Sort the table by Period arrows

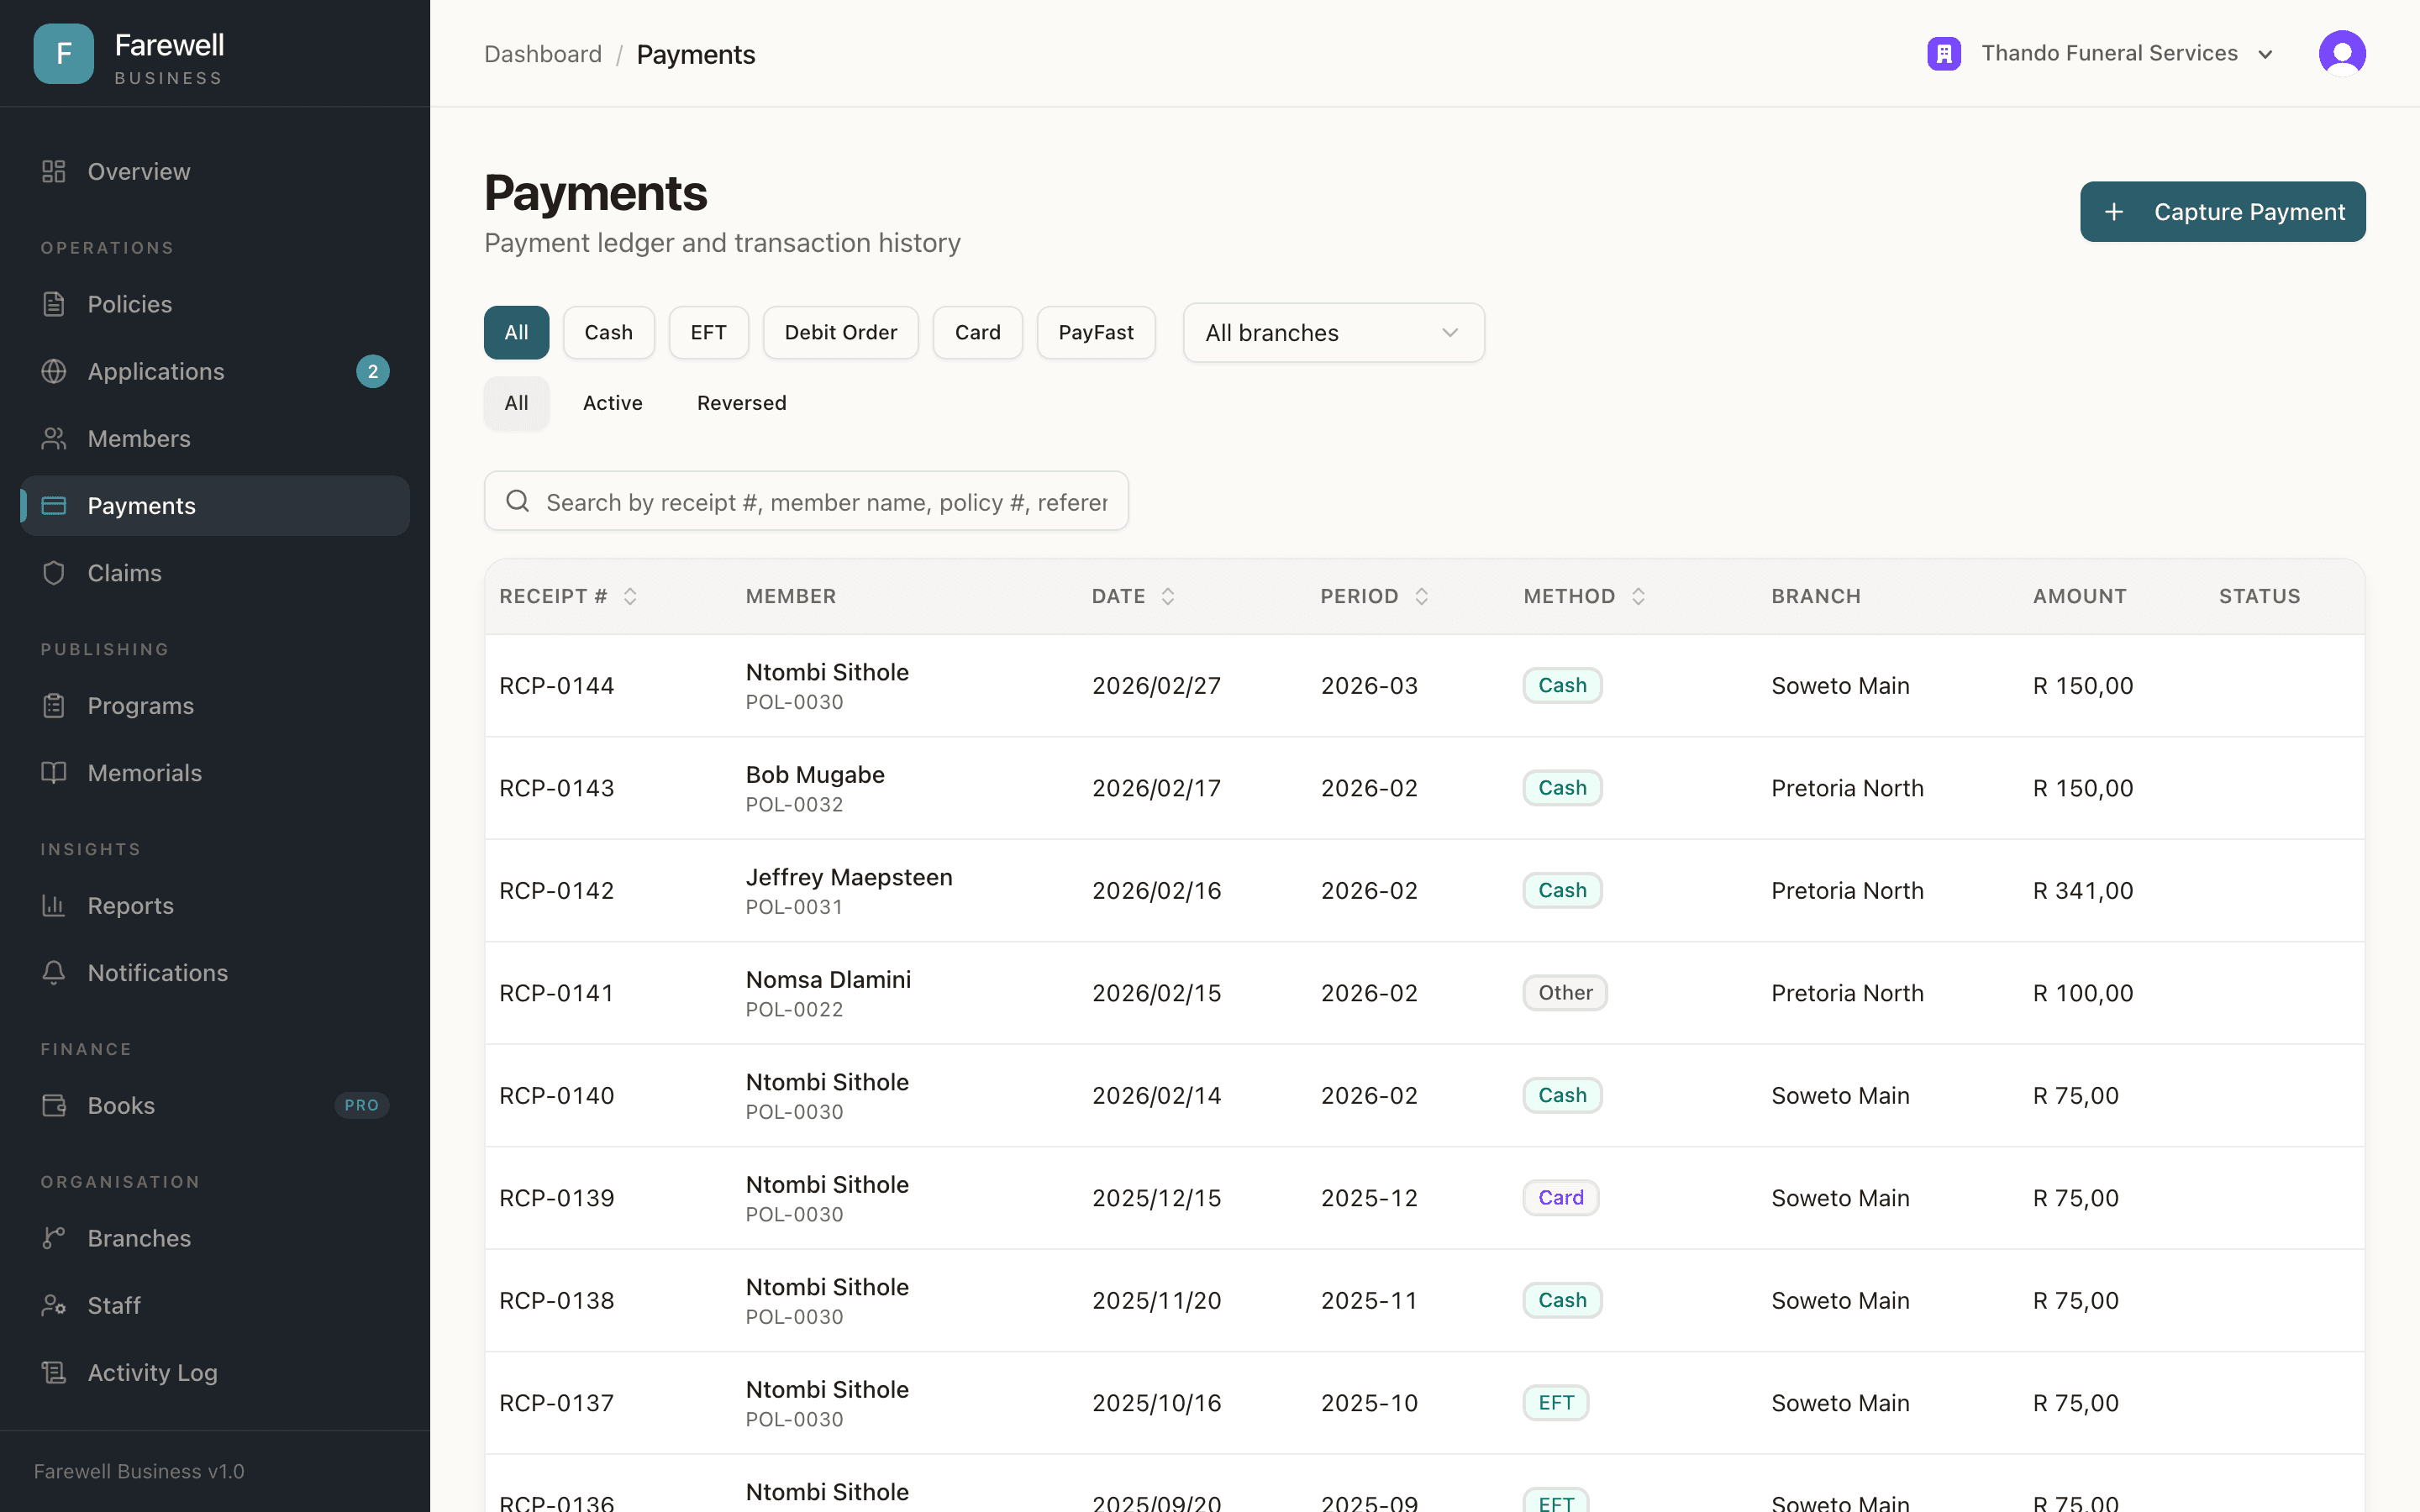pos(1422,596)
